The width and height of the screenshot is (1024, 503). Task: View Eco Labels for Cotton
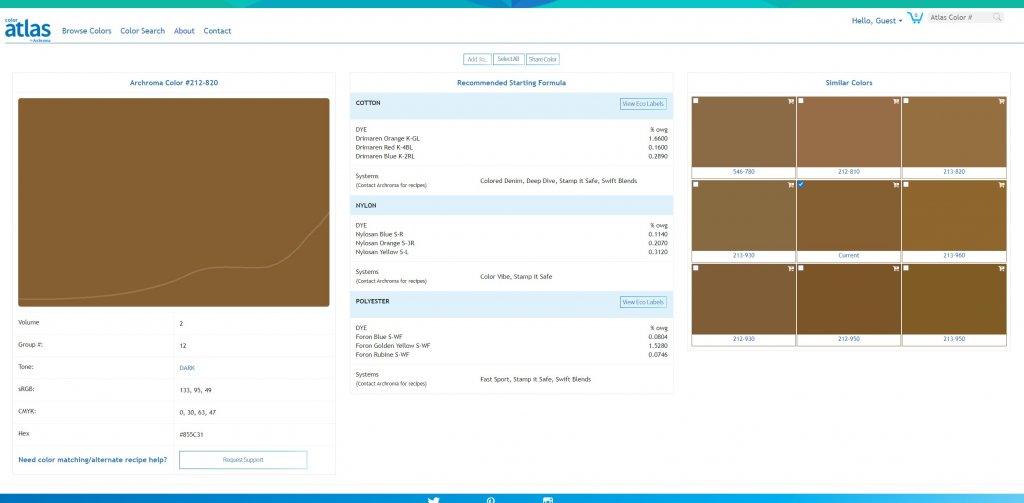643,104
